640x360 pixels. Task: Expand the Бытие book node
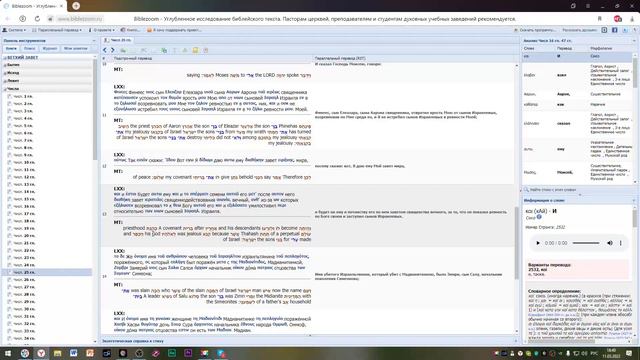click(5, 65)
